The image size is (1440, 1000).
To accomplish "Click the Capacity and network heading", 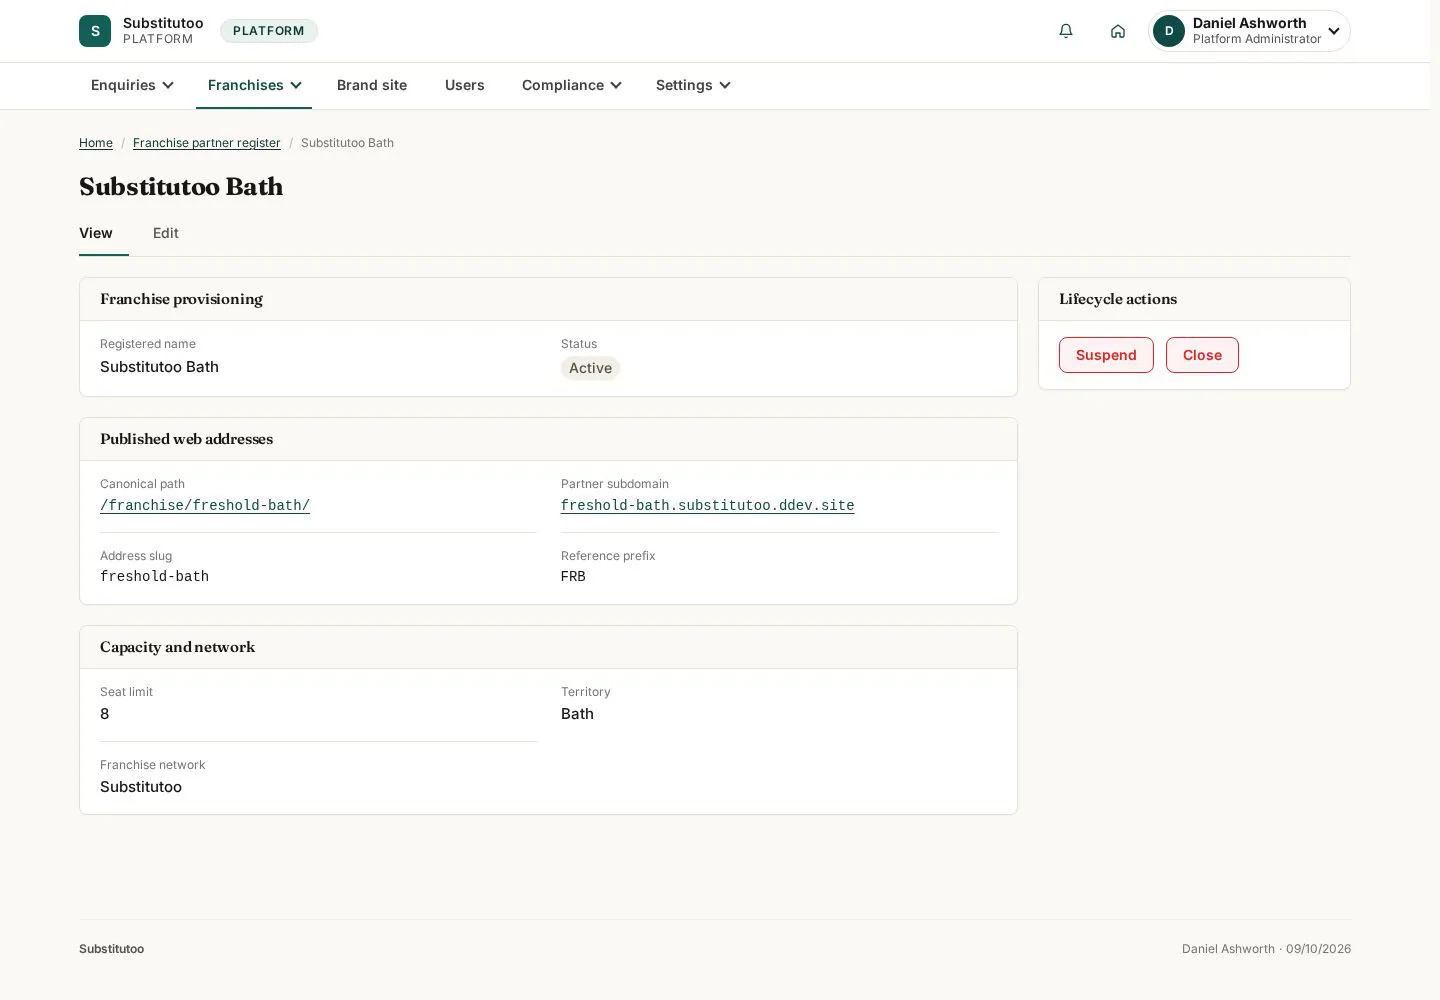I will tap(177, 647).
